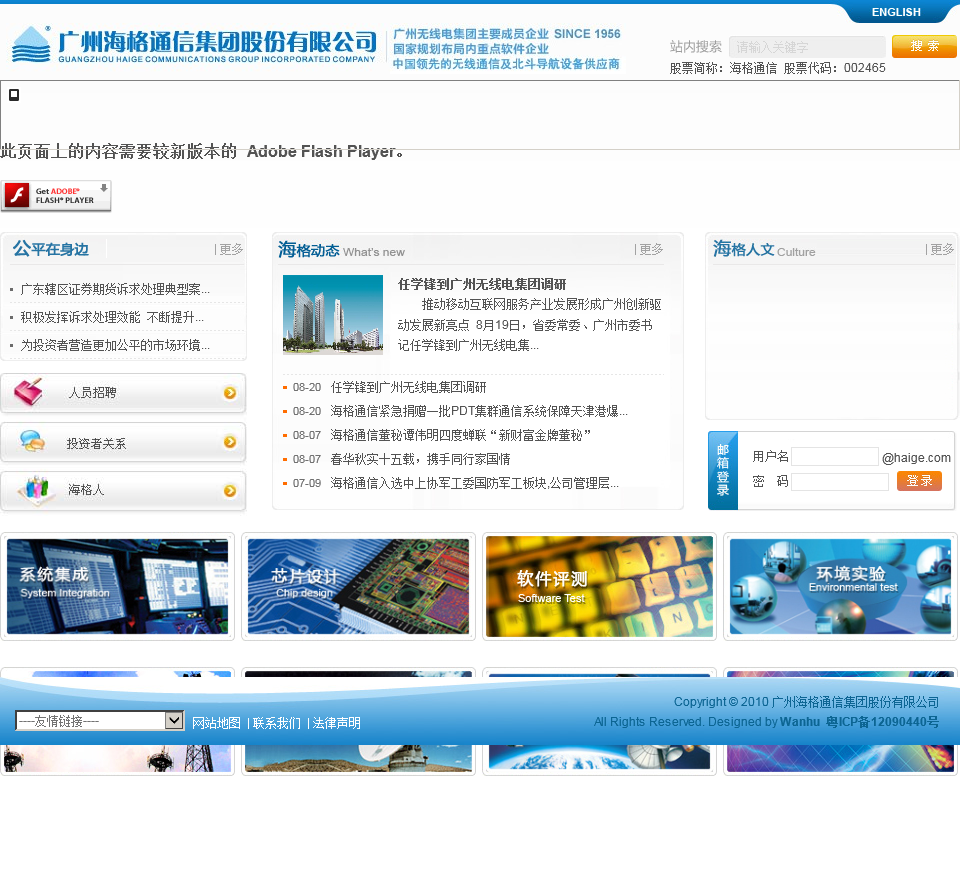Click the Haige company logo icon
The width and height of the screenshot is (960, 873).
tap(31, 44)
